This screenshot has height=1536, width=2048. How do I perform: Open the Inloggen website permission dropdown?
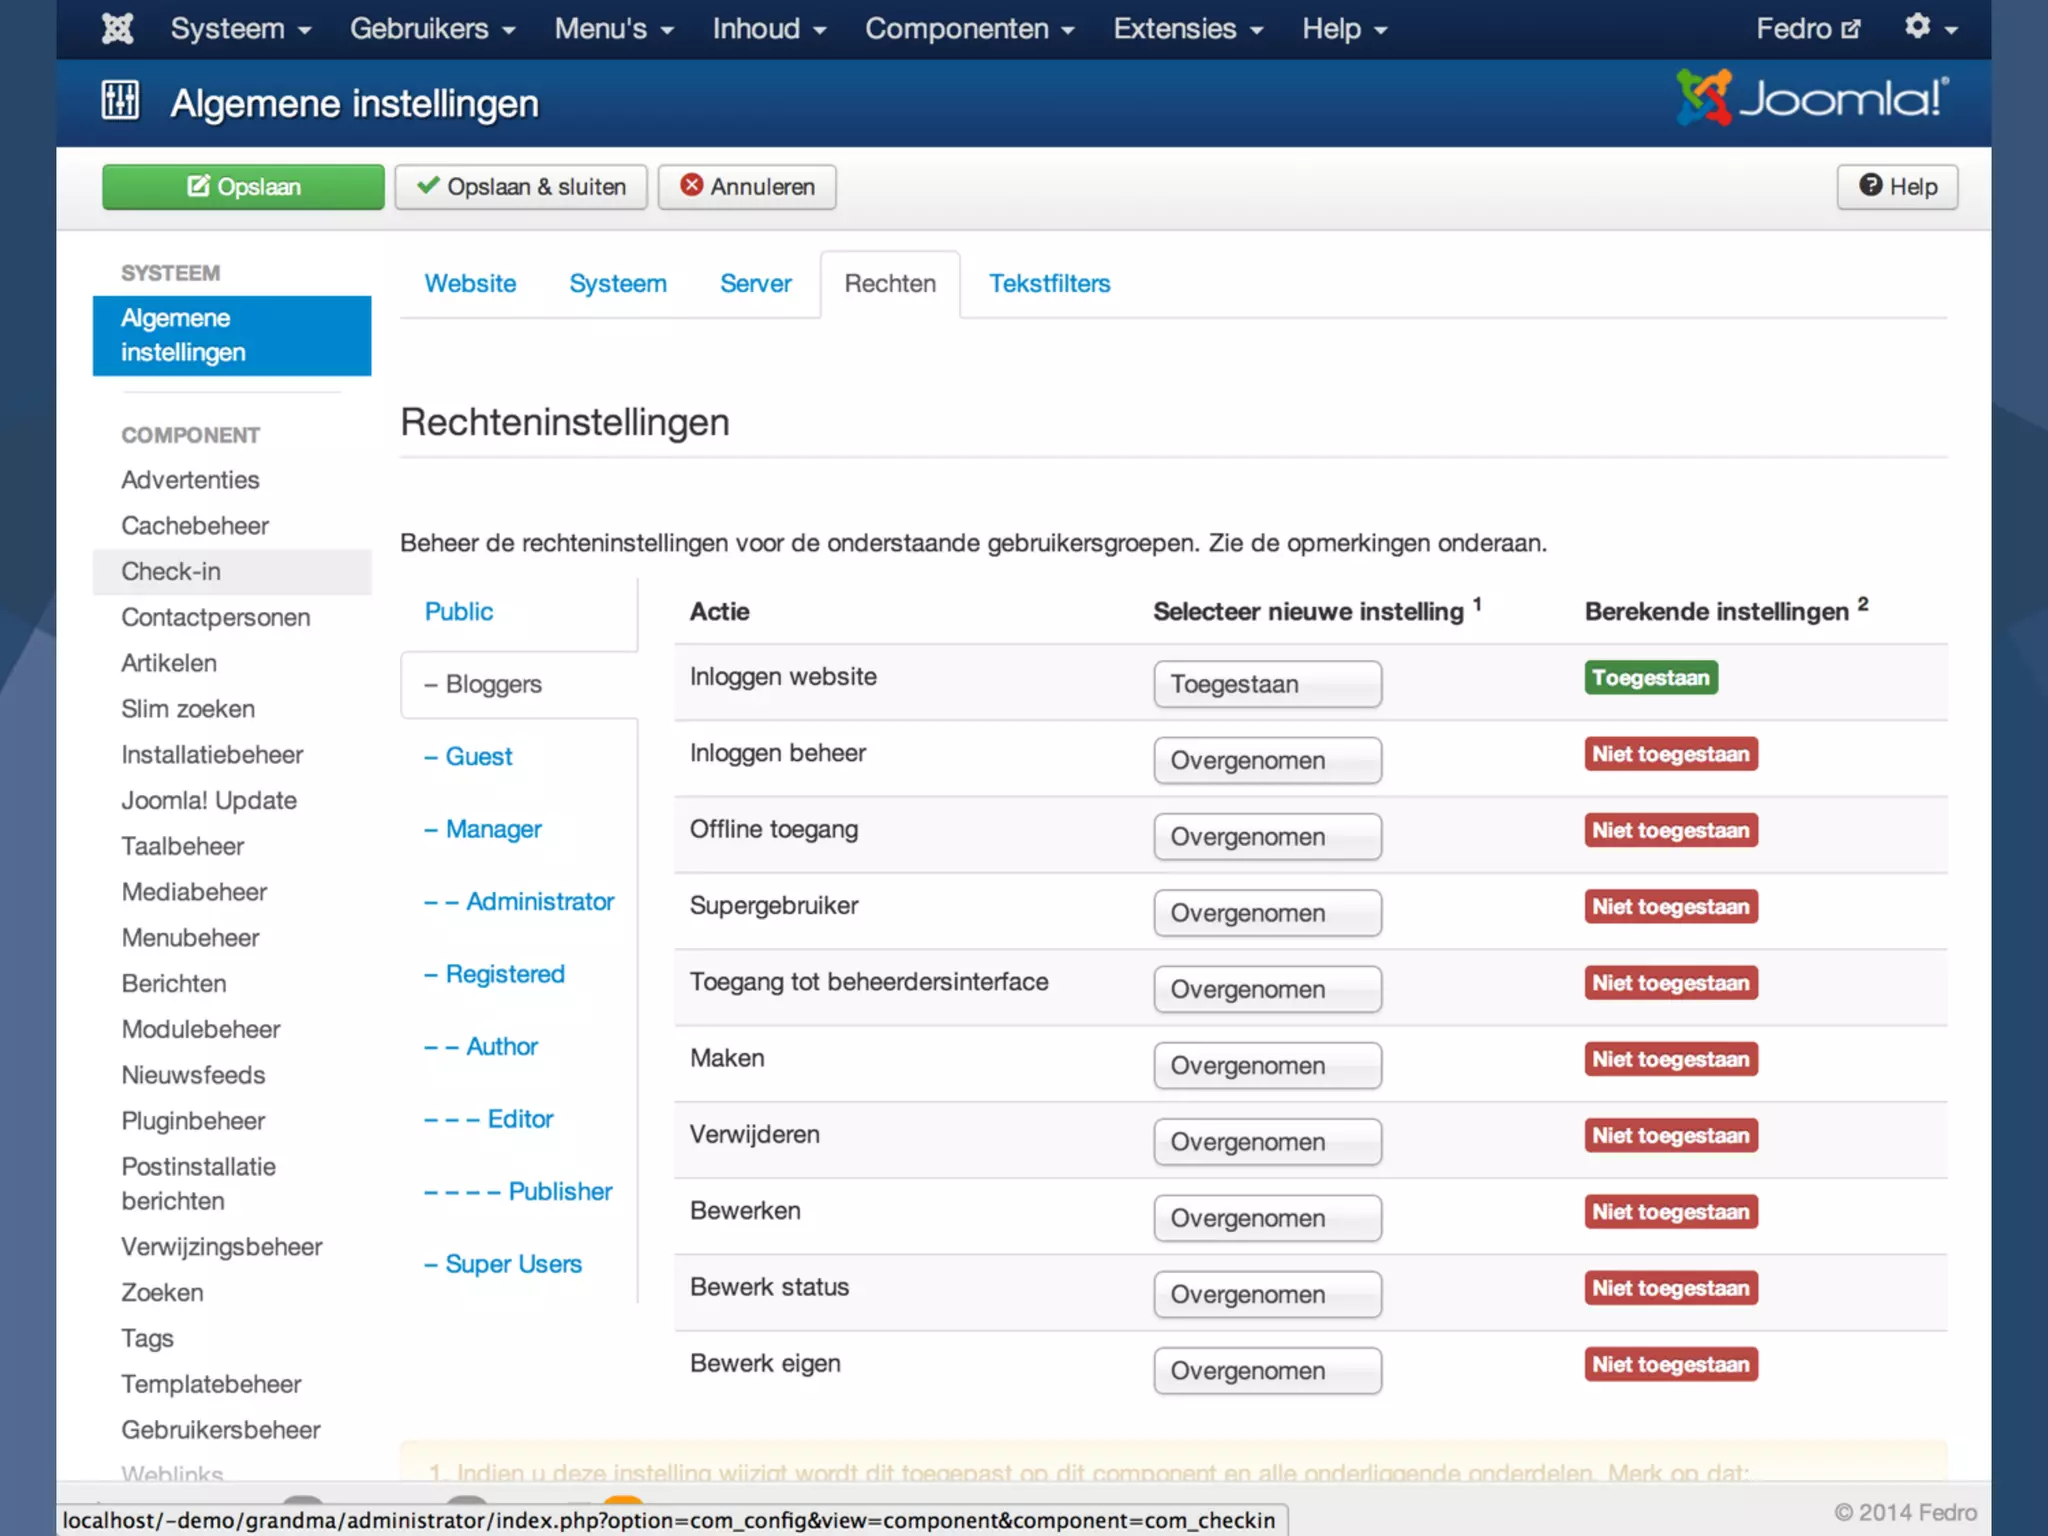(x=1267, y=684)
